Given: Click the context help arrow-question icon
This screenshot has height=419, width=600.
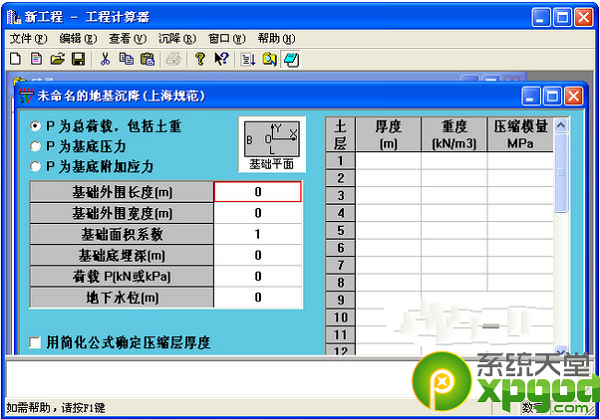Looking at the screenshot, I should coord(221,59).
